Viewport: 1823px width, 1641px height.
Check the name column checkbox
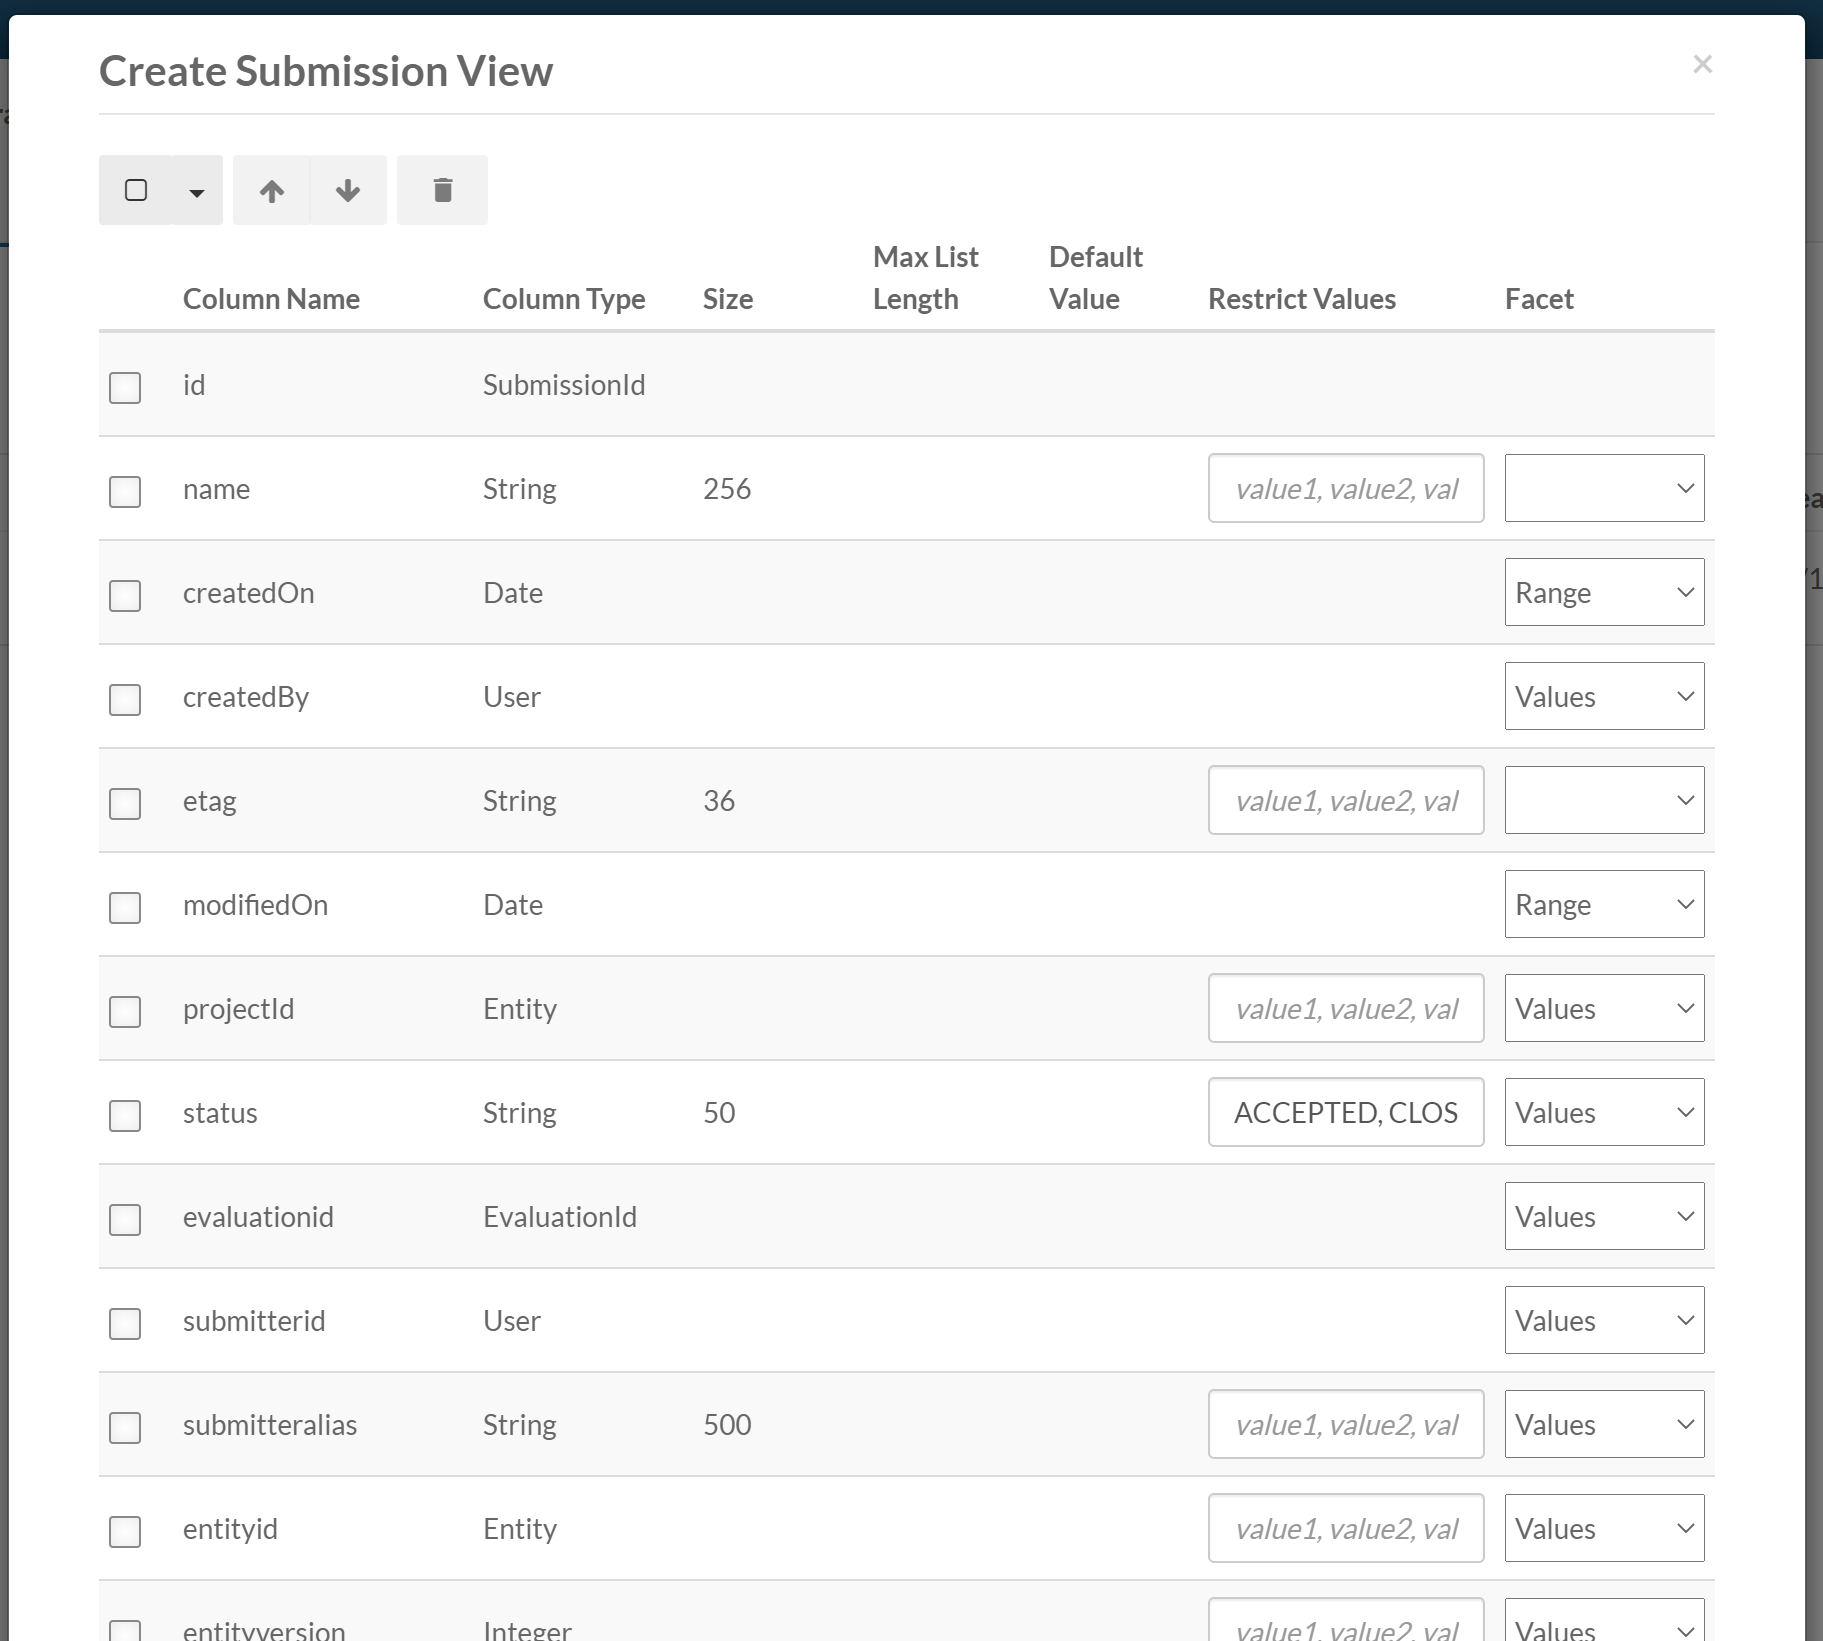coord(124,492)
